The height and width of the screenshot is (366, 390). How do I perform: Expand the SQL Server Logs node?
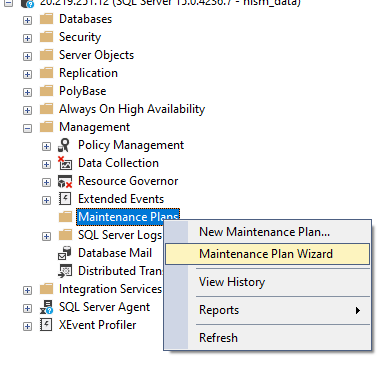[46, 236]
